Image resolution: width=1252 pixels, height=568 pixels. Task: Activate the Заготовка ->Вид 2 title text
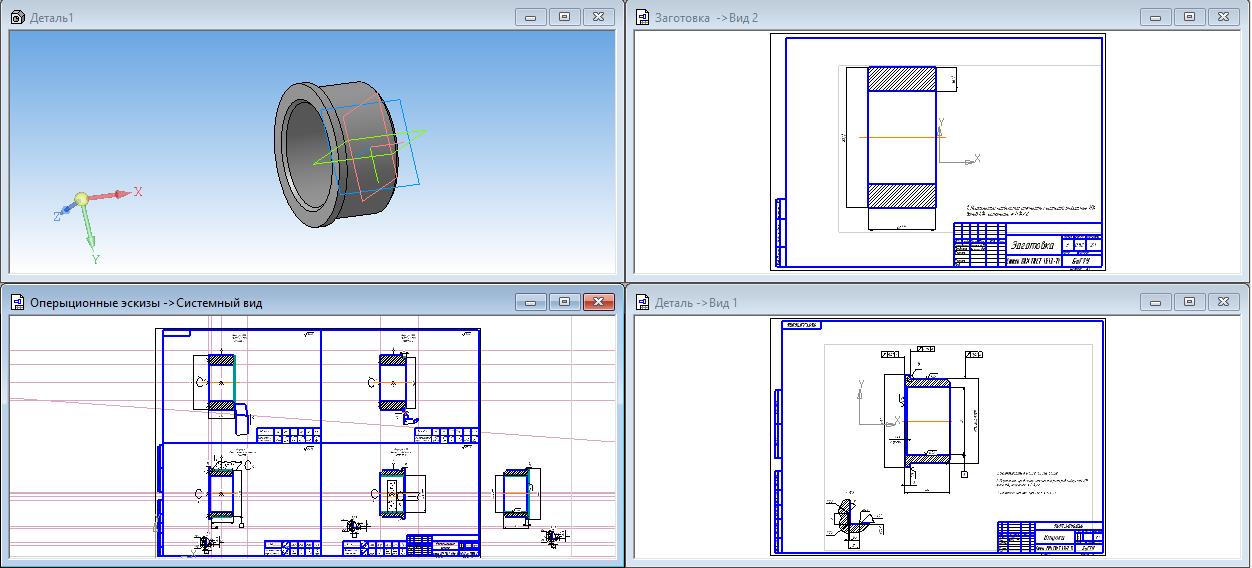pos(706,18)
